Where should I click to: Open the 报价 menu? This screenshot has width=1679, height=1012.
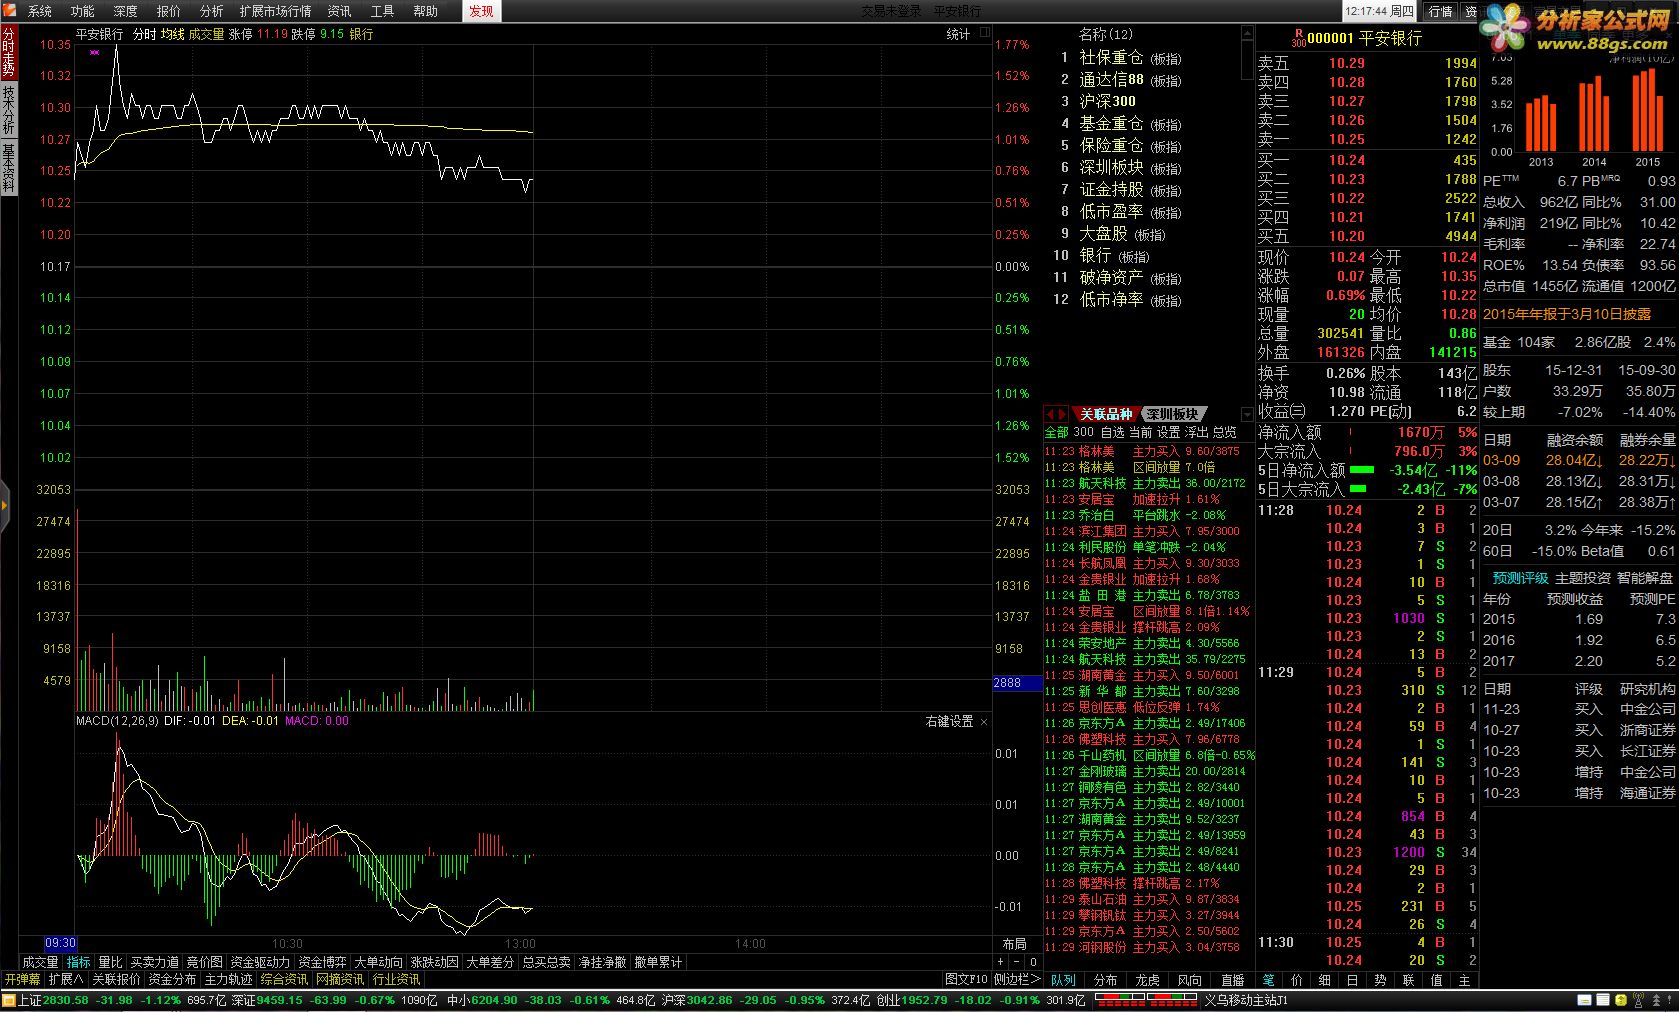pyautogui.click(x=169, y=11)
